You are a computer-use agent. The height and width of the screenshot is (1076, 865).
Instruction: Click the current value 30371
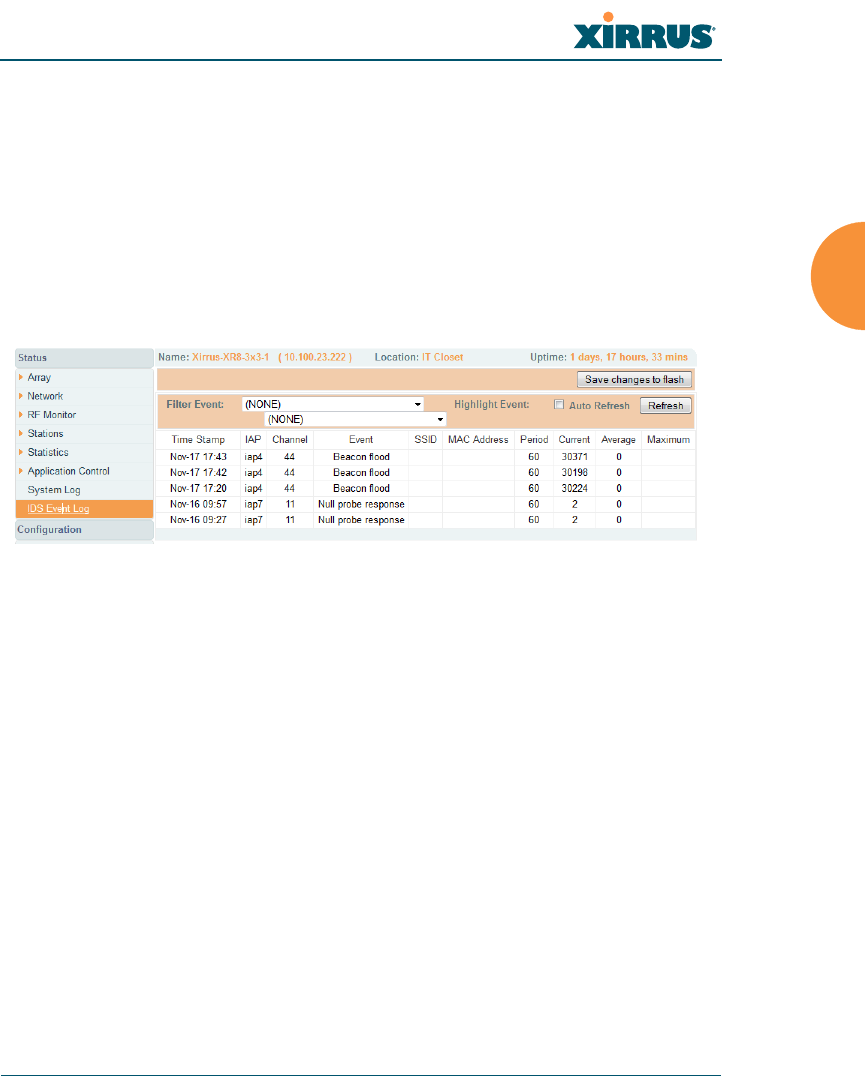[574, 456]
